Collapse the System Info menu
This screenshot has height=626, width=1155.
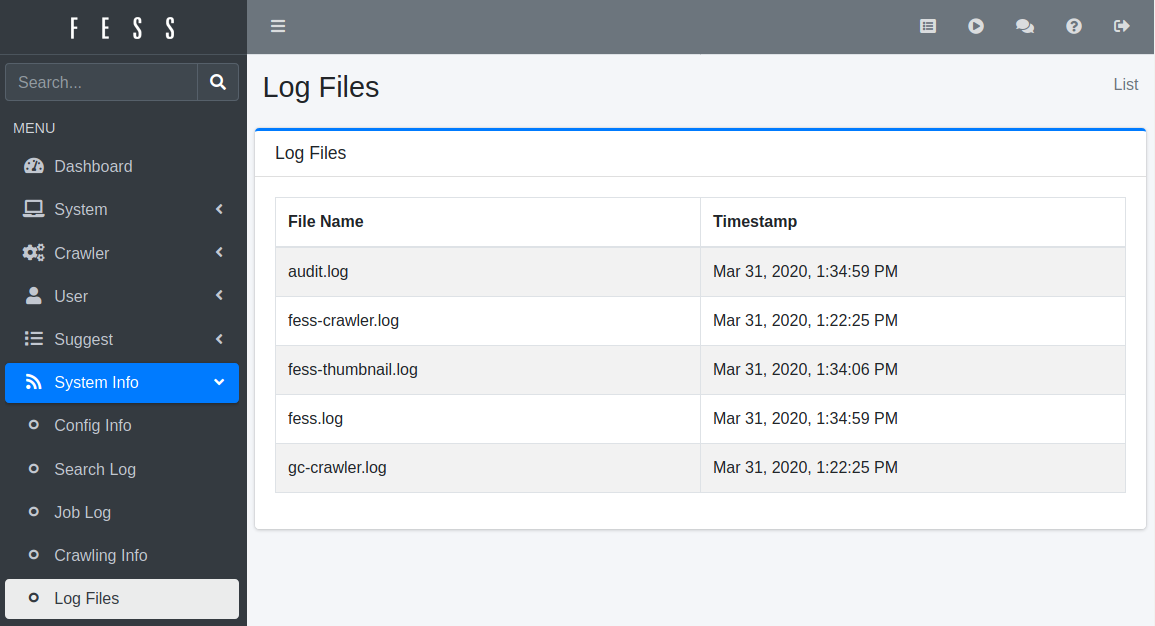(x=219, y=382)
